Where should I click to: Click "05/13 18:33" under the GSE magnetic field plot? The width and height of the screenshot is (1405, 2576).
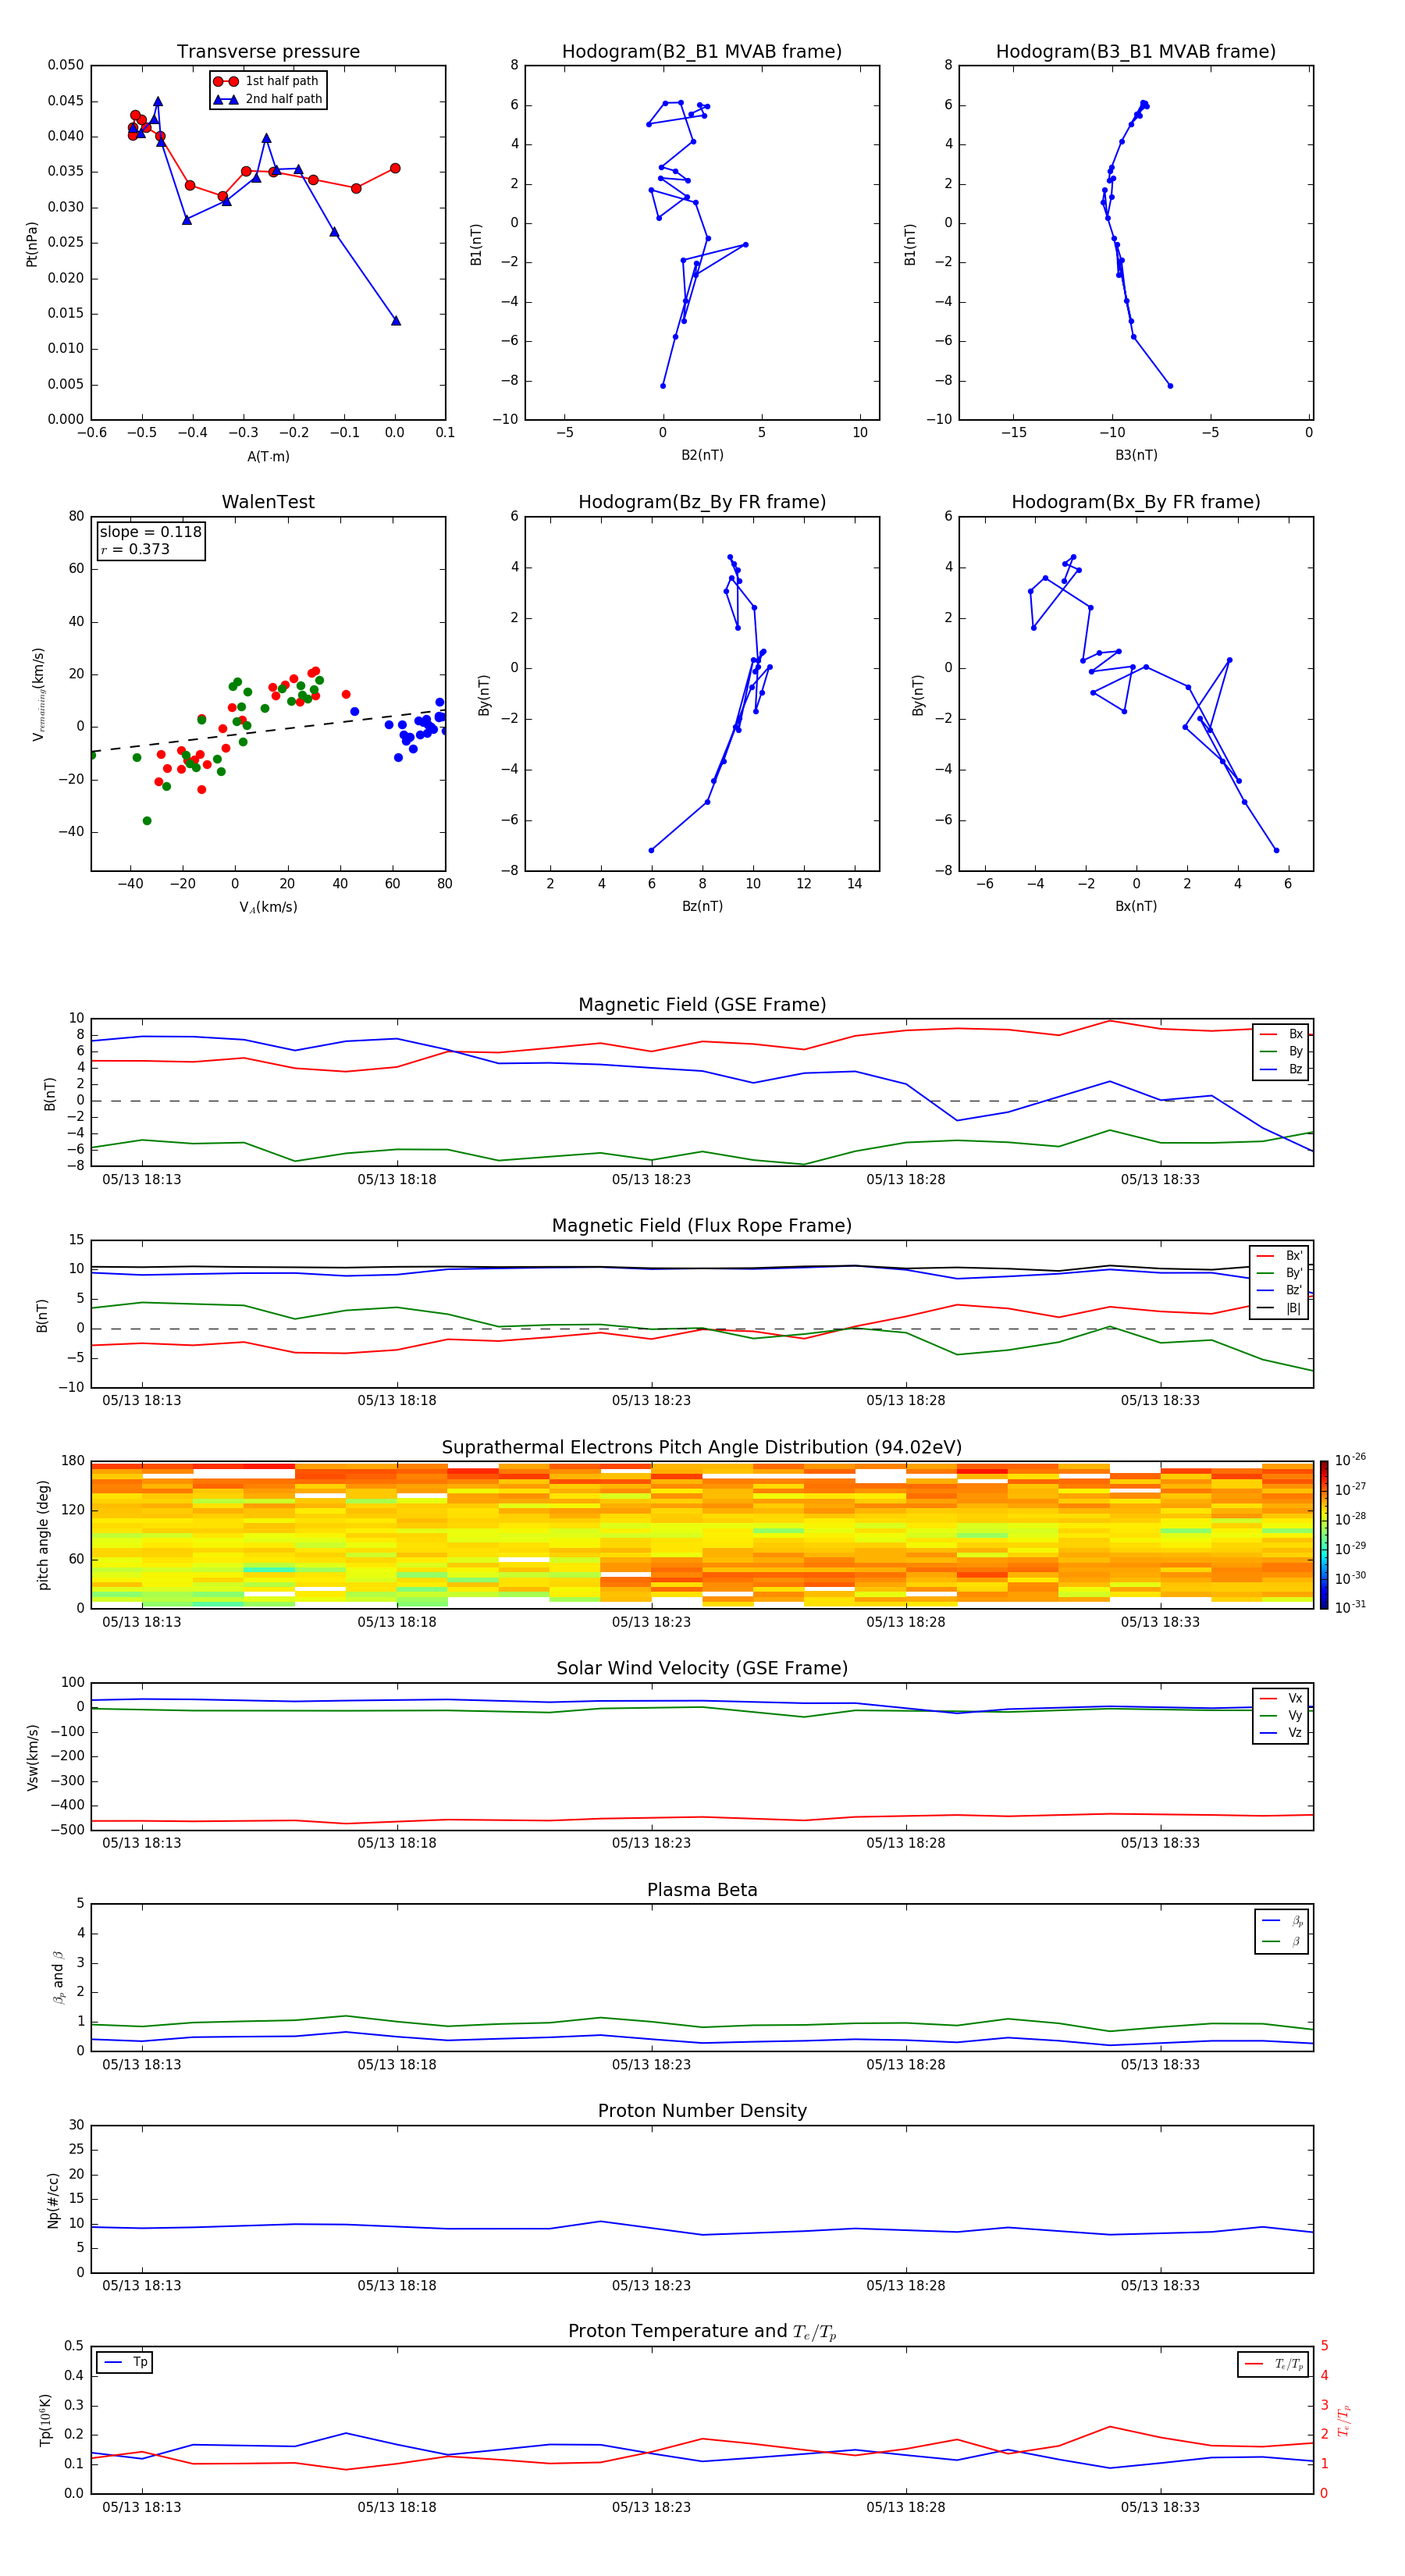click(x=1160, y=1180)
